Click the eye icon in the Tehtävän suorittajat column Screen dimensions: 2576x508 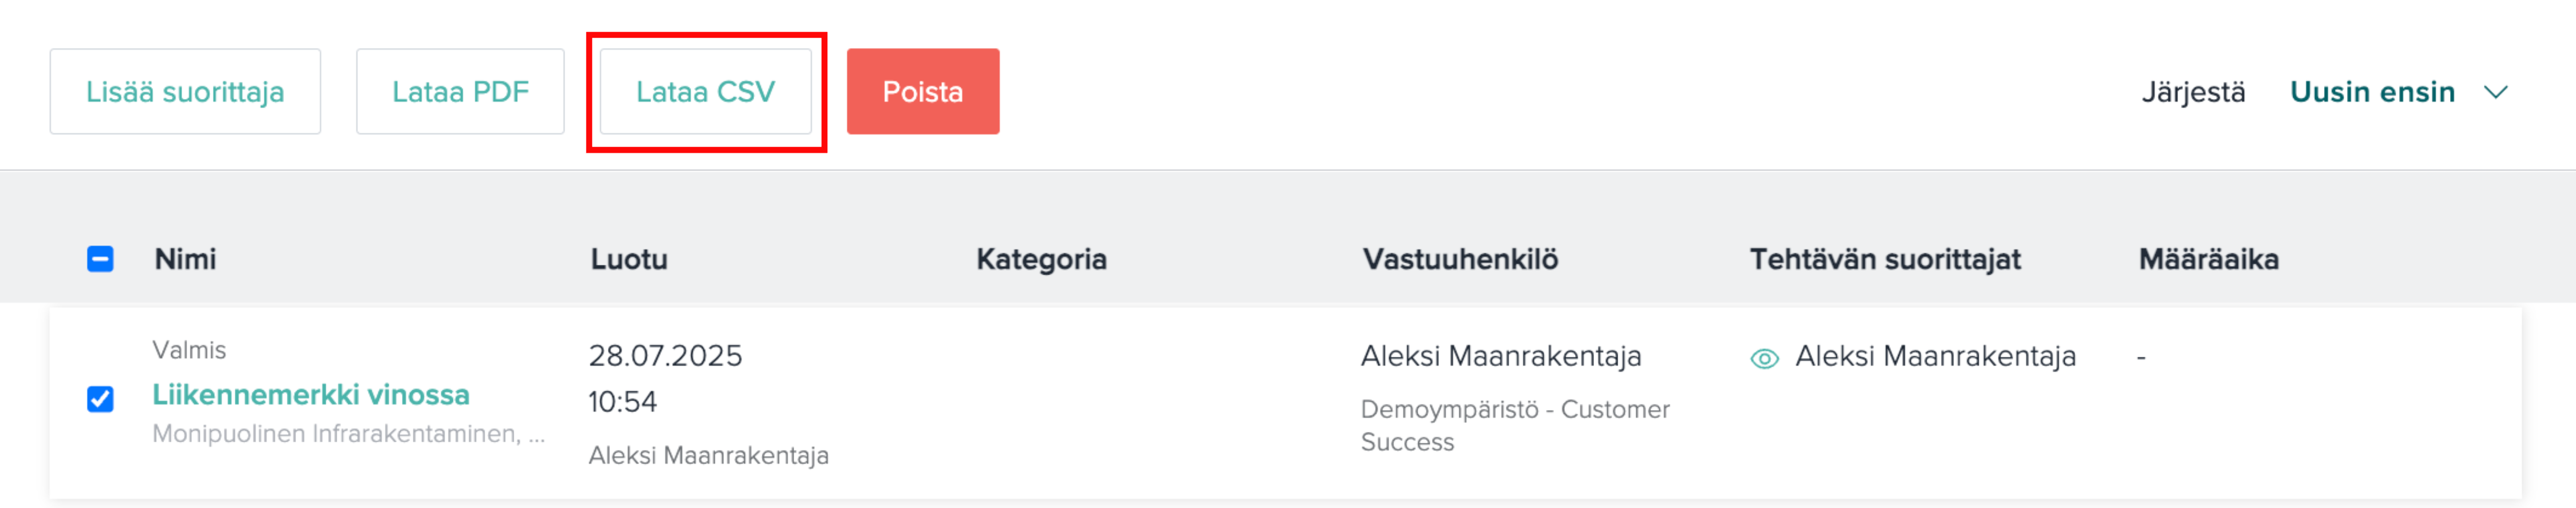pyautogui.click(x=1764, y=358)
